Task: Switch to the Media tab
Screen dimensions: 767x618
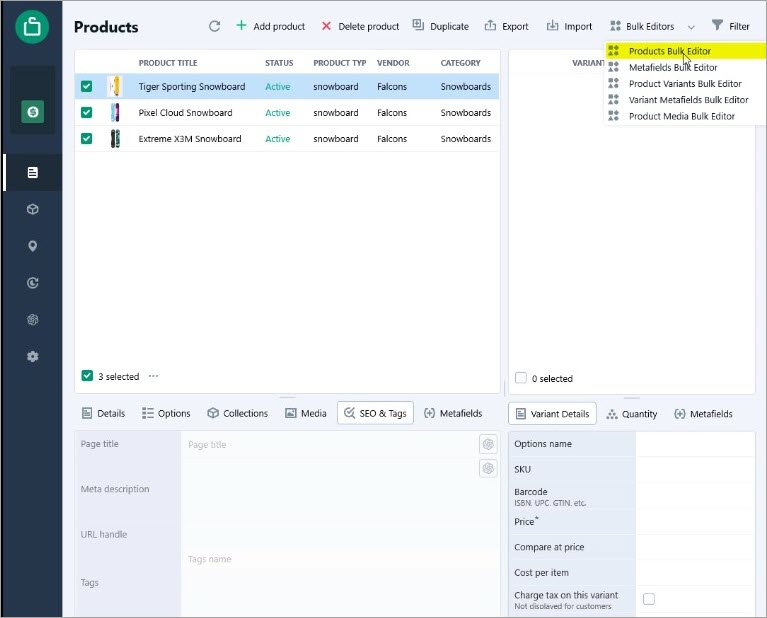Action: [306, 413]
